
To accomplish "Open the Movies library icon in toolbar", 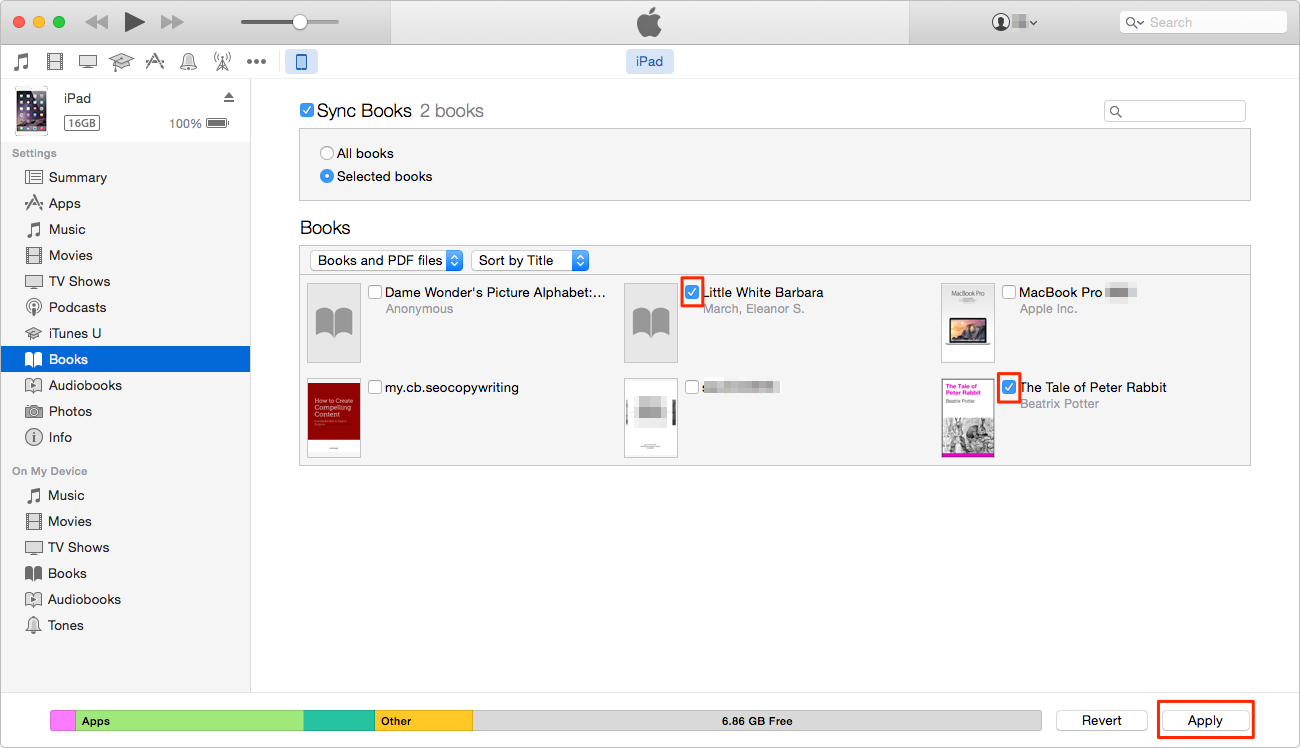I will pos(55,62).
